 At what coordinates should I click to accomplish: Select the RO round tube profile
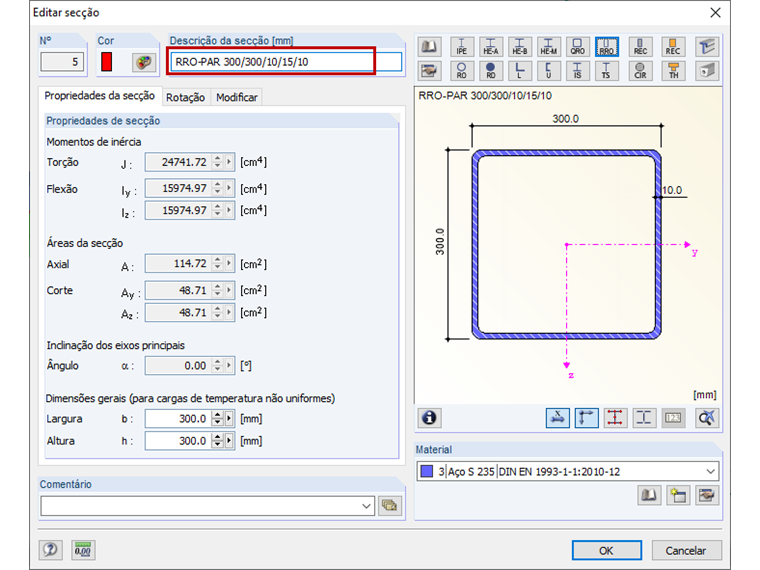pos(461,71)
